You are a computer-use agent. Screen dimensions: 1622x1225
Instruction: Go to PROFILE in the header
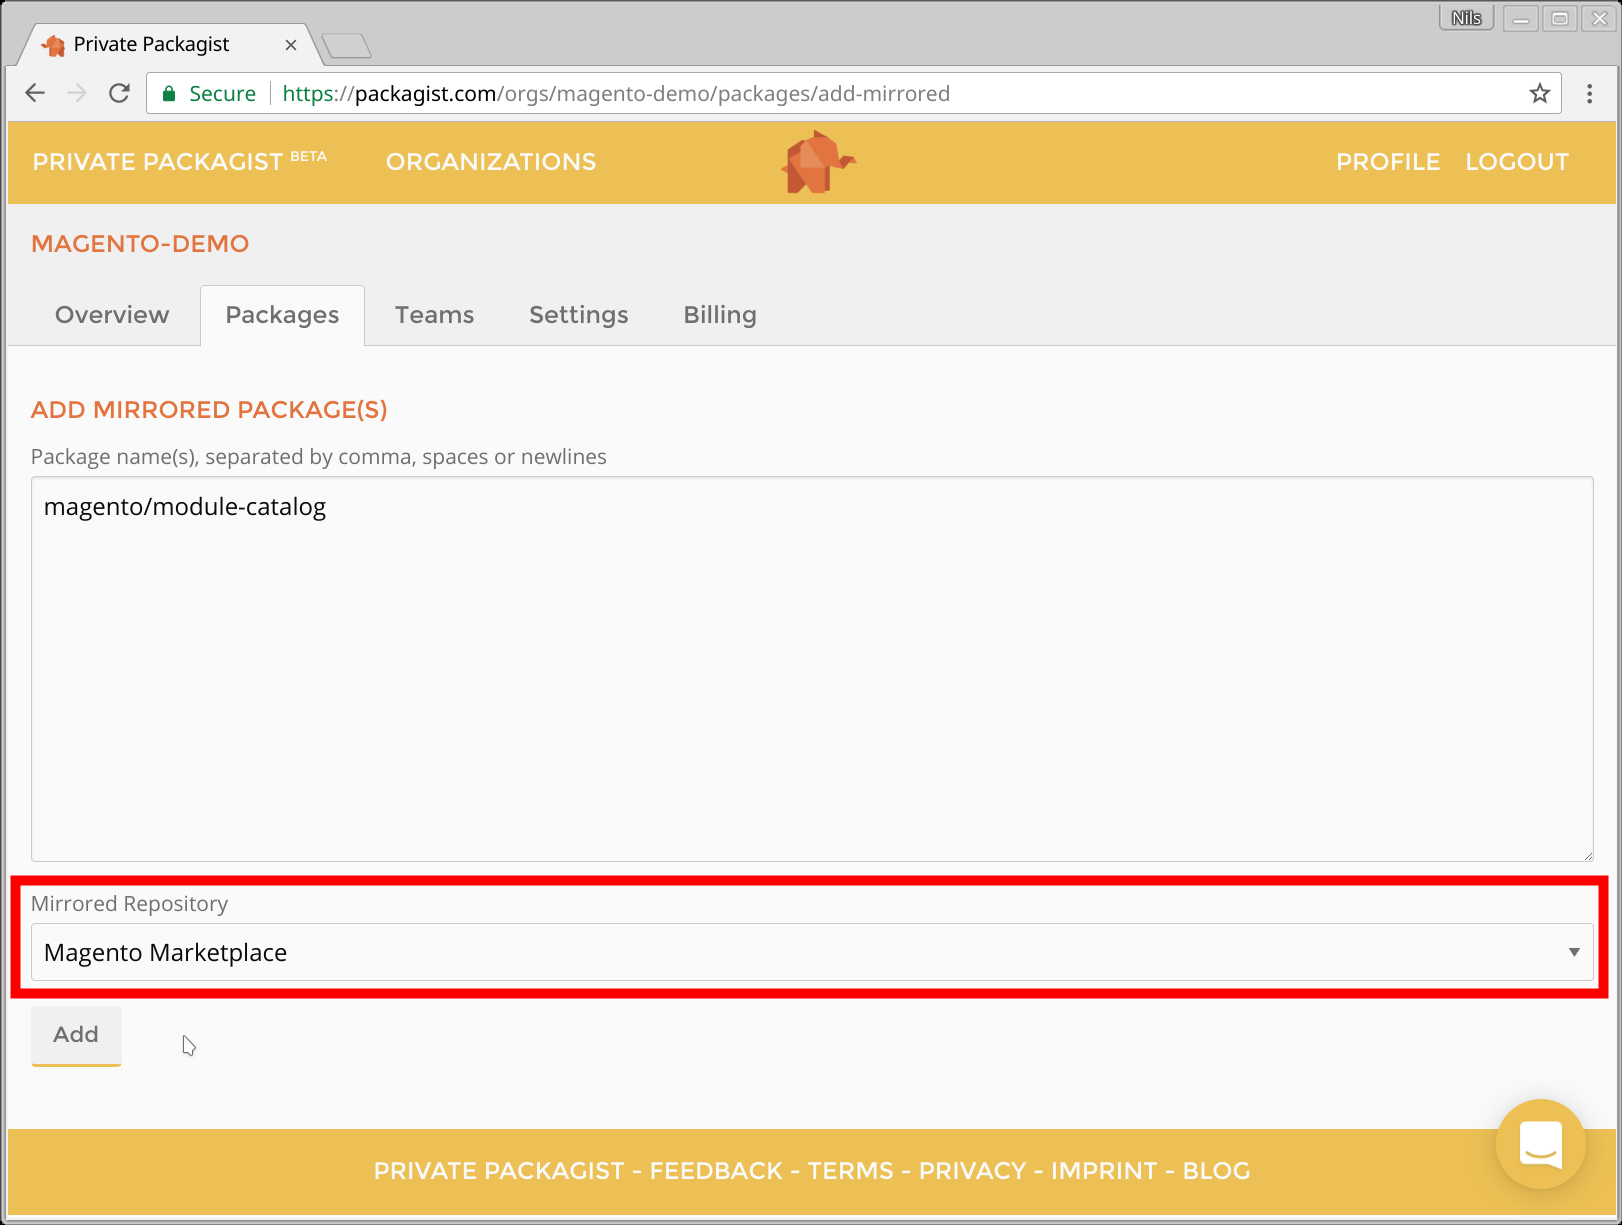(x=1388, y=162)
